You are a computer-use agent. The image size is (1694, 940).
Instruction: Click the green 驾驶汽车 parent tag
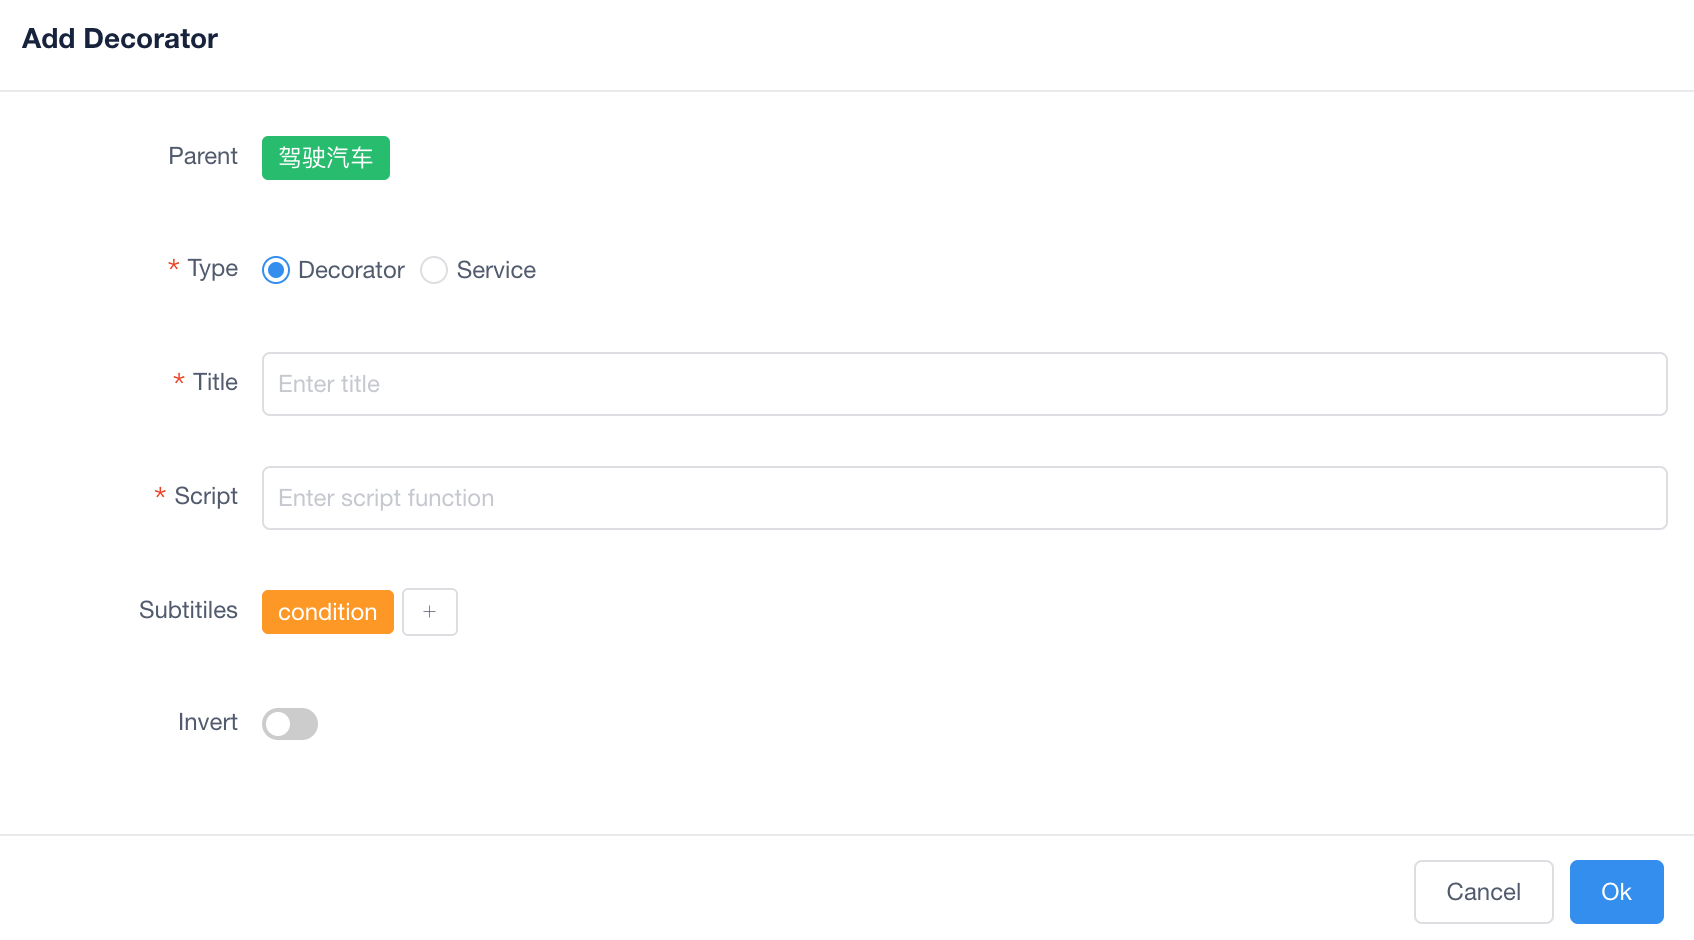pos(325,158)
